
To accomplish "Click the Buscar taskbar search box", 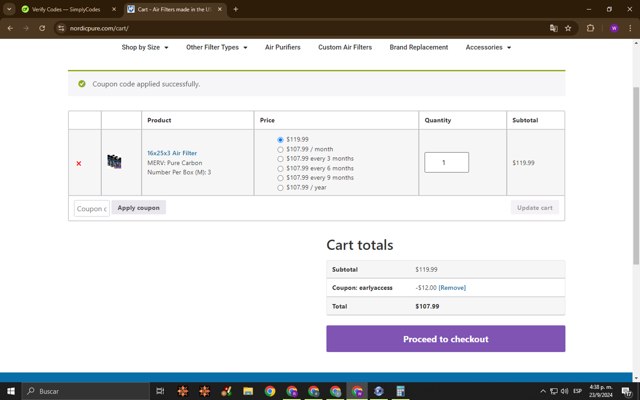I will coord(86,391).
